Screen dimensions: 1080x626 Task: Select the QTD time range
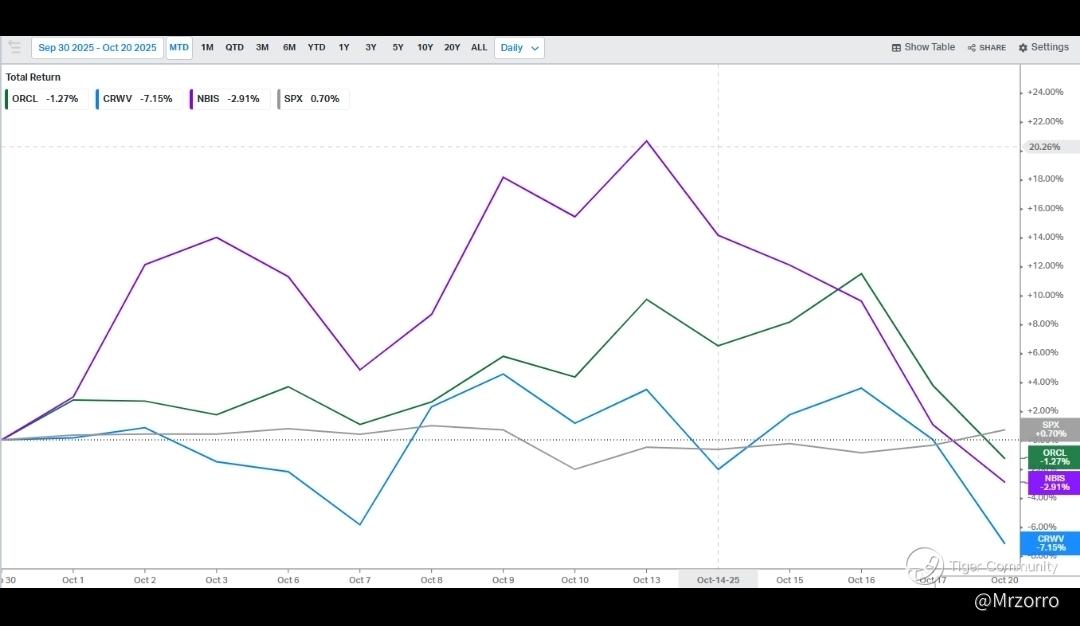(234, 48)
